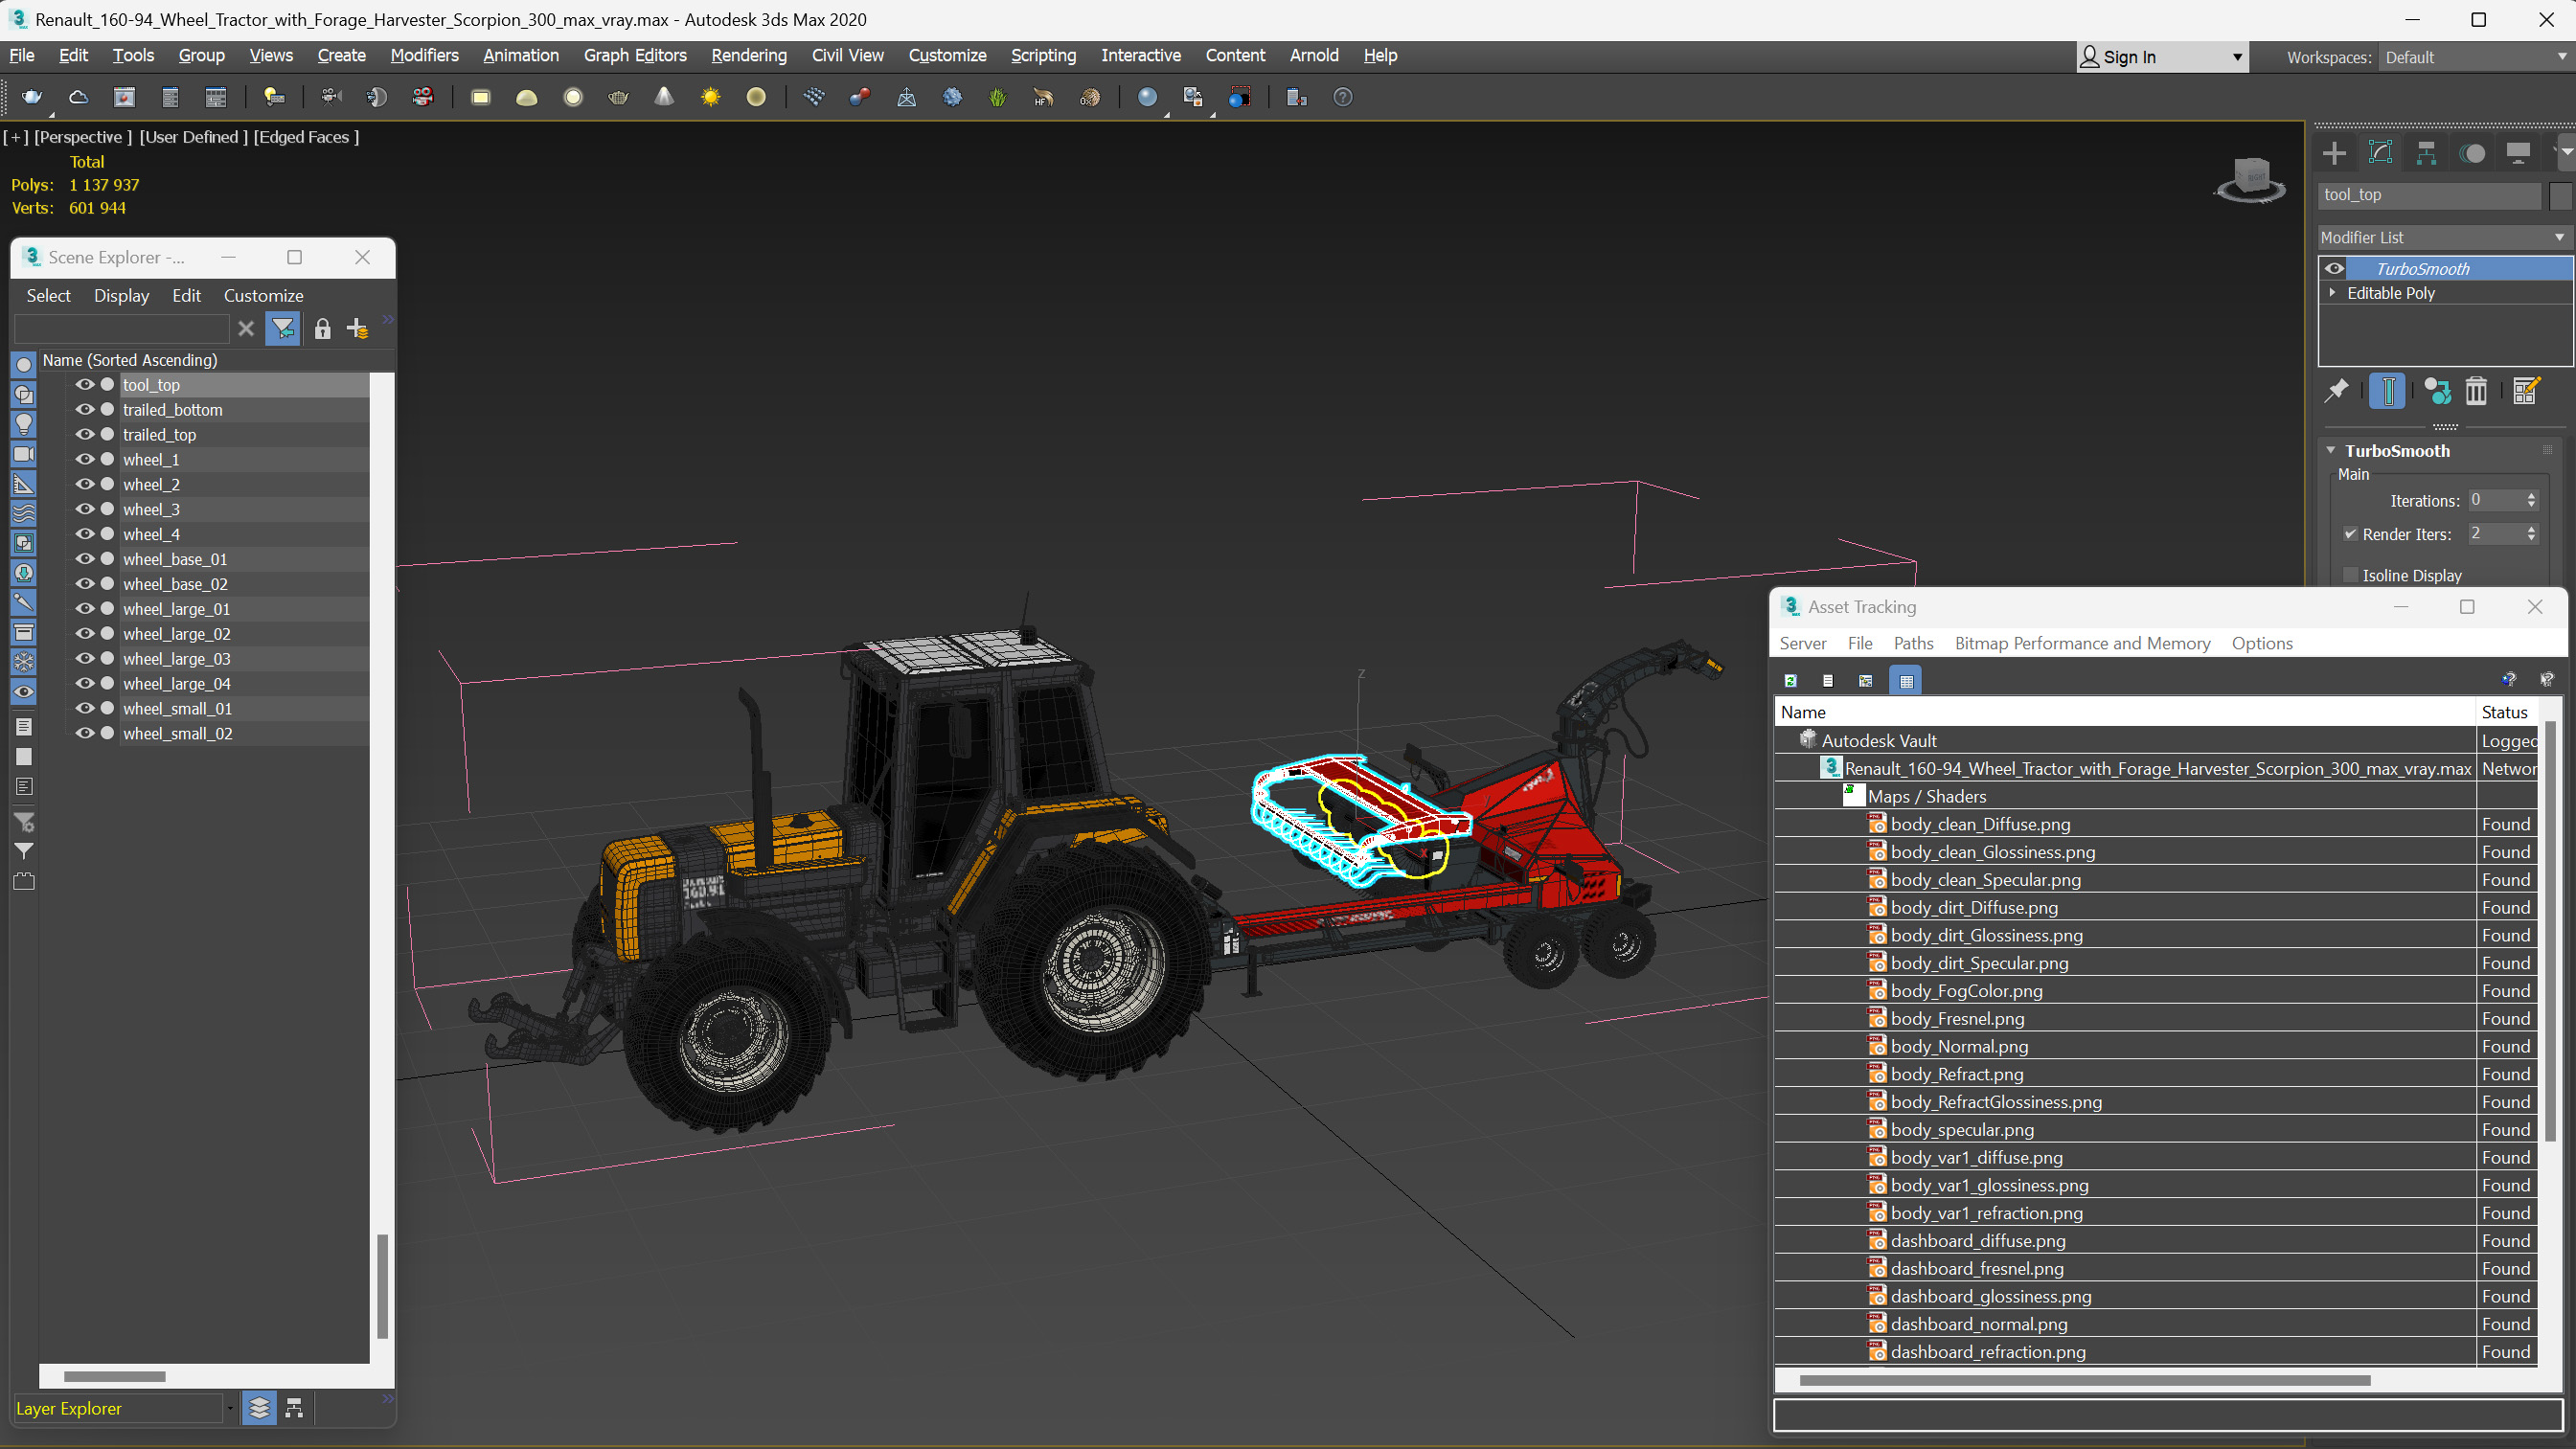Click Asset Tracking refresh icon
This screenshot has width=2576, height=1449.
(x=1791, y=681)
